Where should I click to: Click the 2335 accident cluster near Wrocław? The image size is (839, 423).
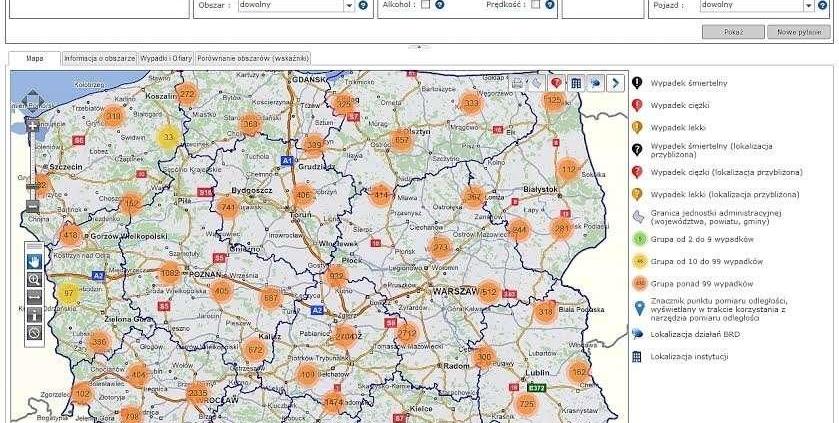pos(198,394)
